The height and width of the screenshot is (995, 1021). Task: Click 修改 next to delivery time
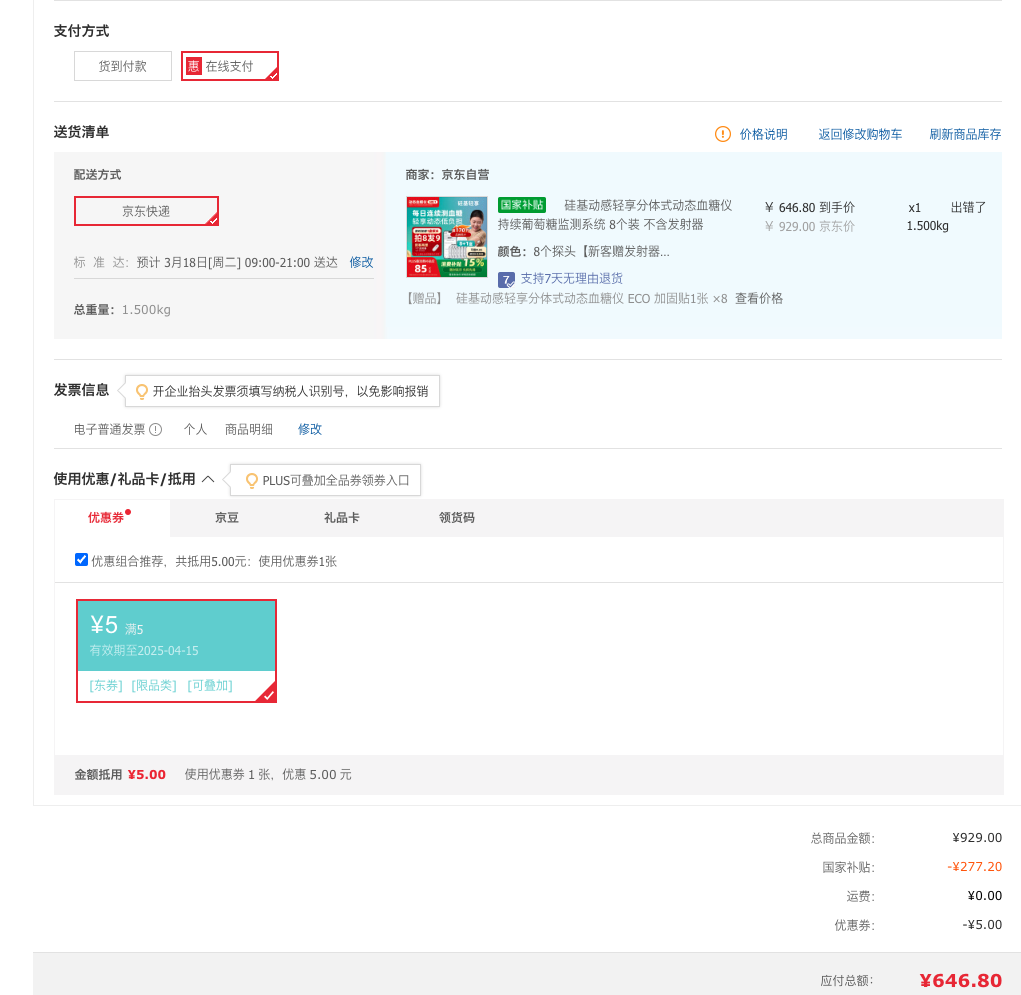[x=361, y=262]
